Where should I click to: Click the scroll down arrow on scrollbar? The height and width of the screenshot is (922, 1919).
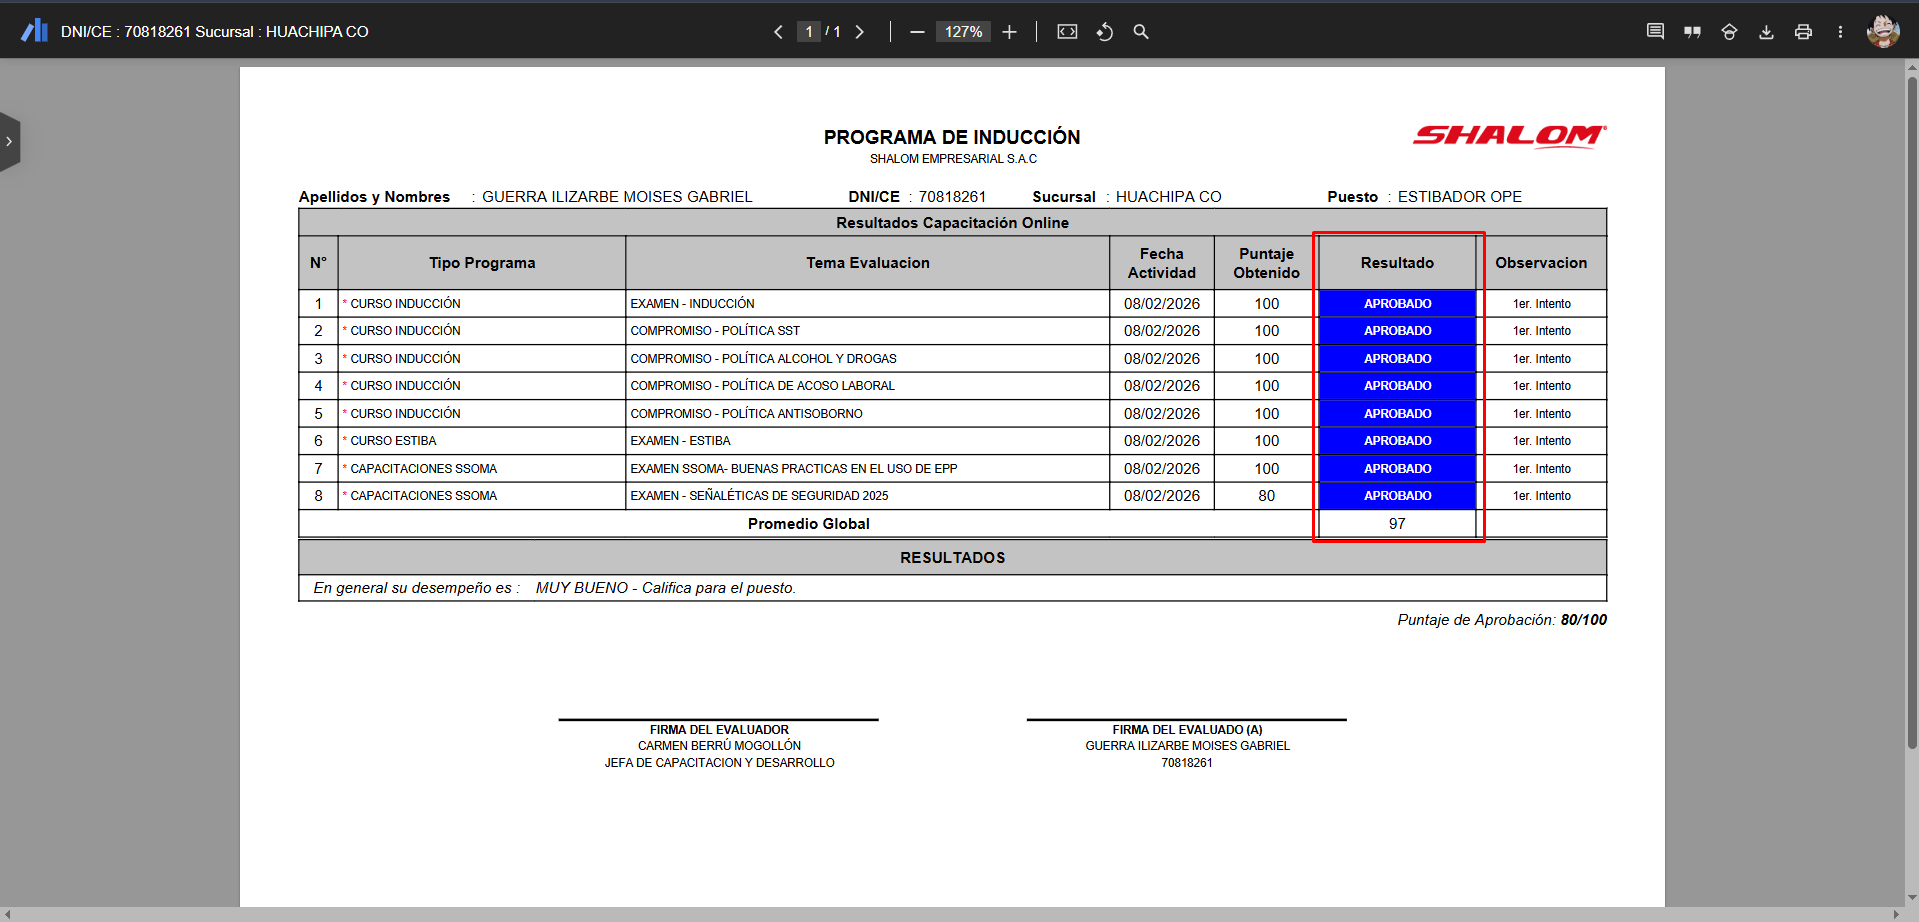[x=1912, y=898]
